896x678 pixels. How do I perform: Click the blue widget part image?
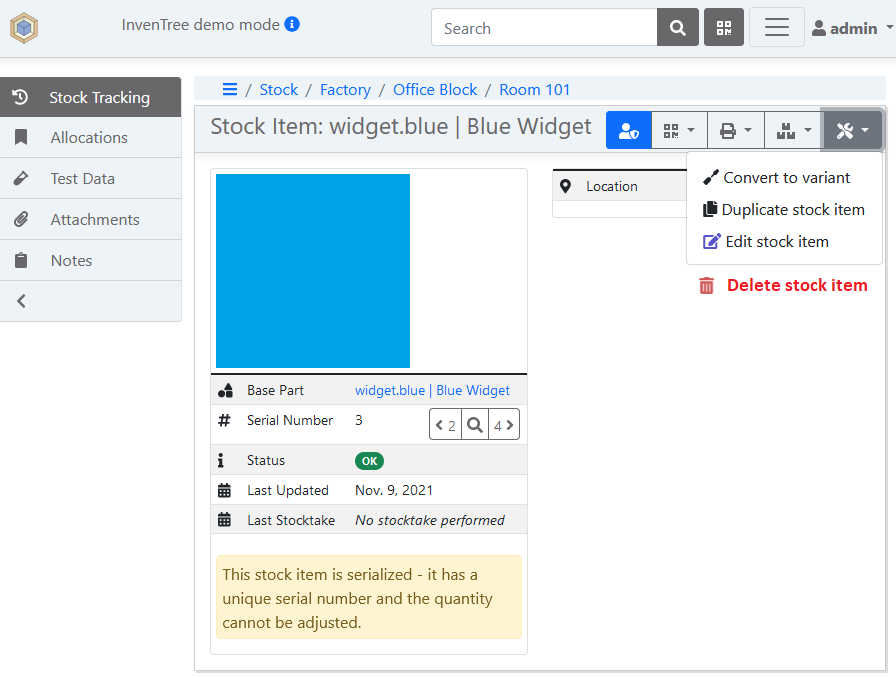coord(313,271)
